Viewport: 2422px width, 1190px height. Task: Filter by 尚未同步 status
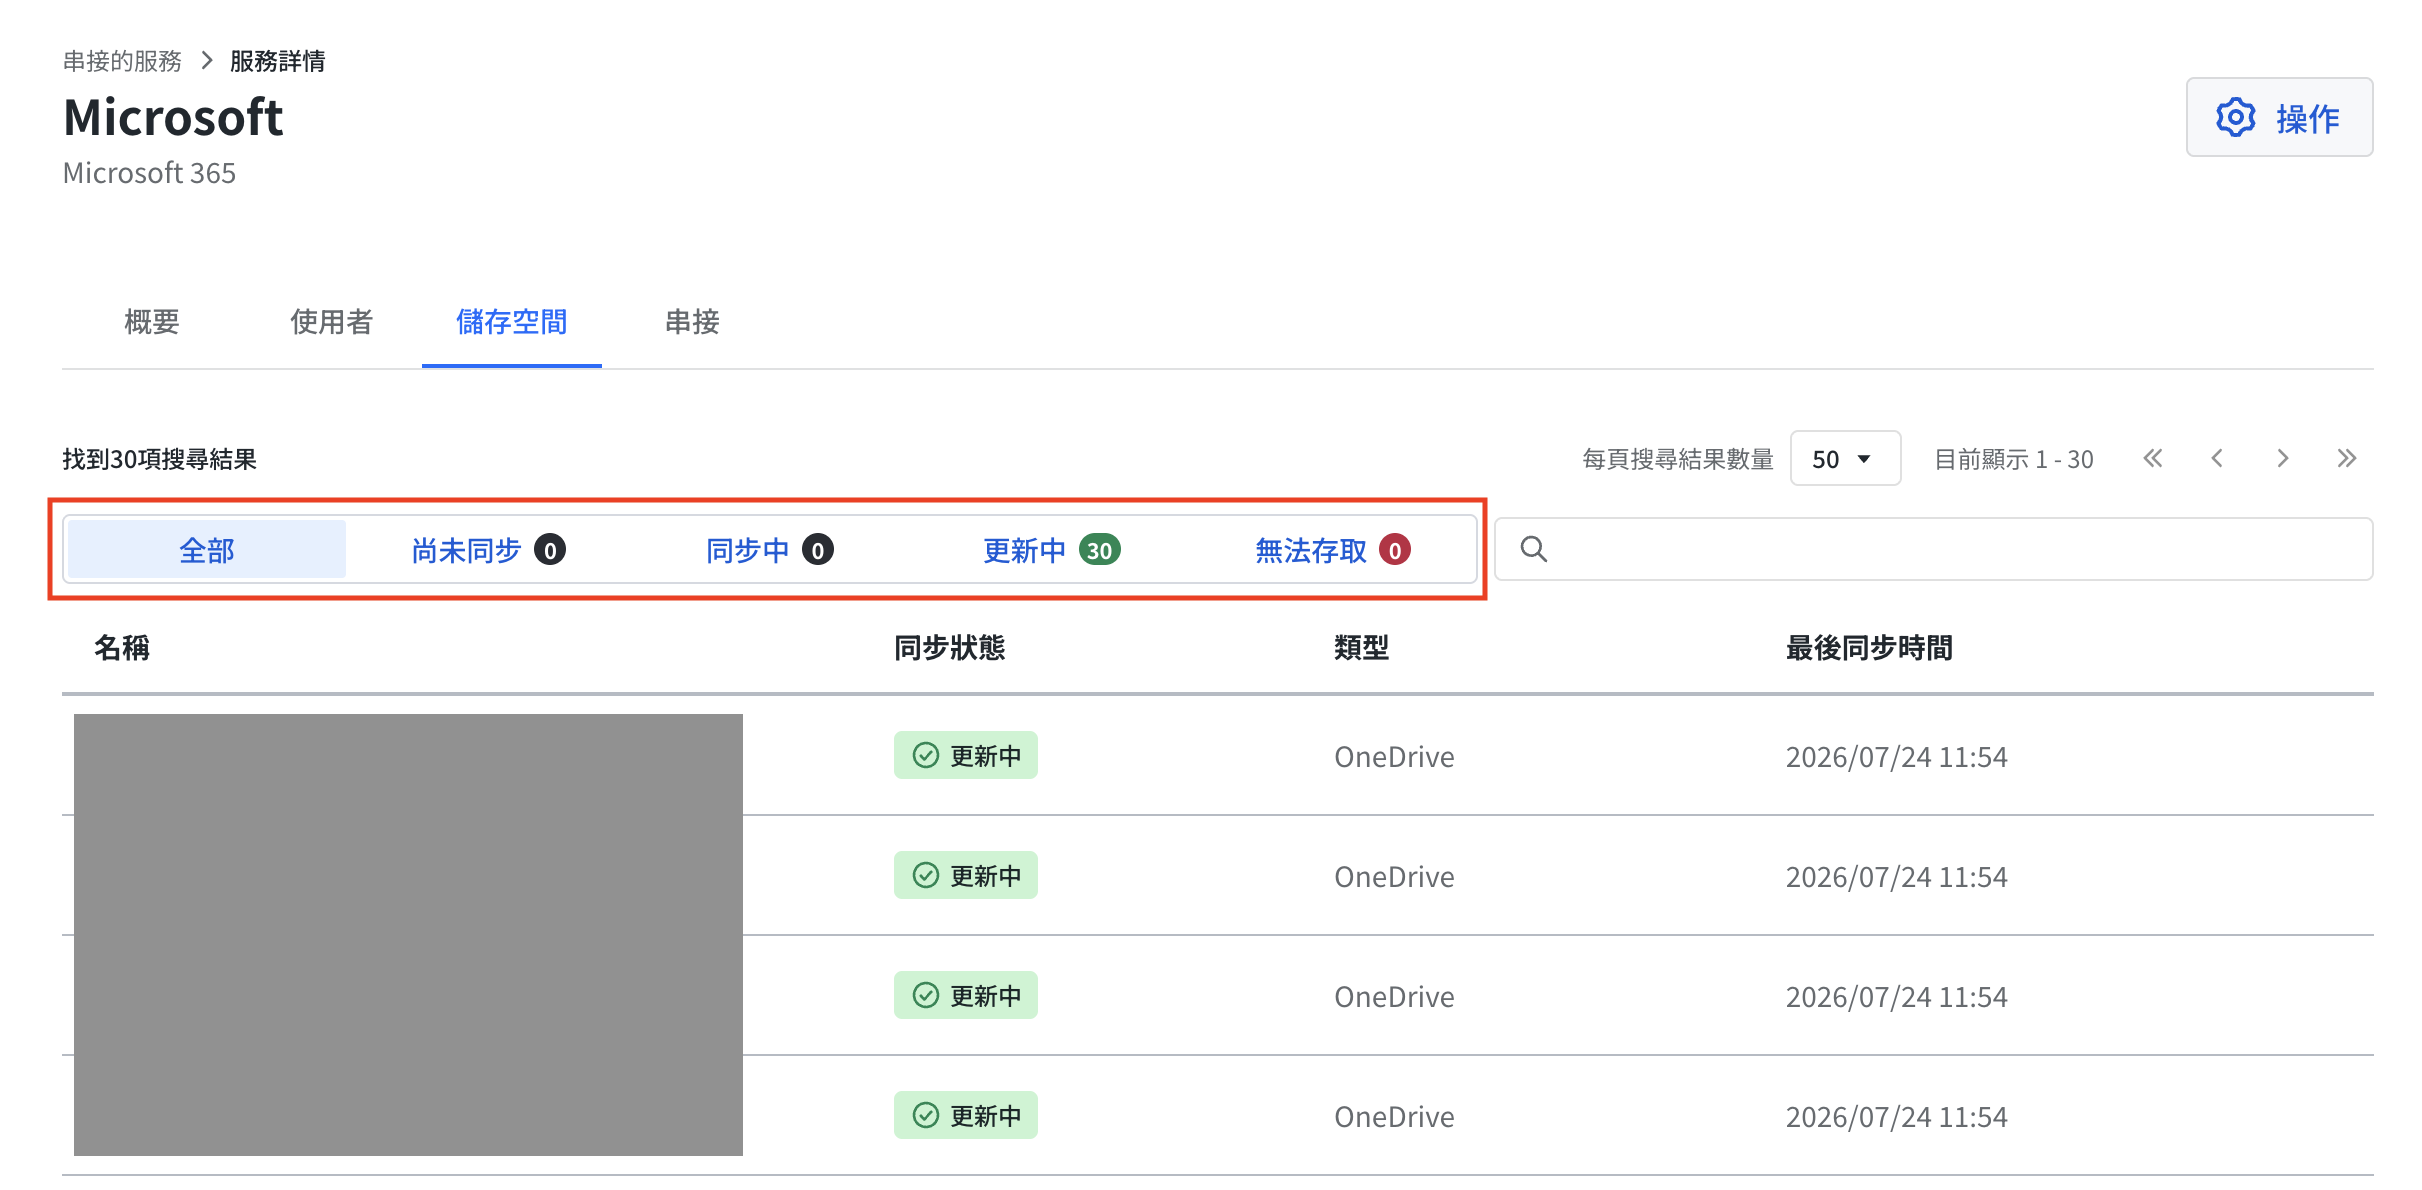(488, 549)
